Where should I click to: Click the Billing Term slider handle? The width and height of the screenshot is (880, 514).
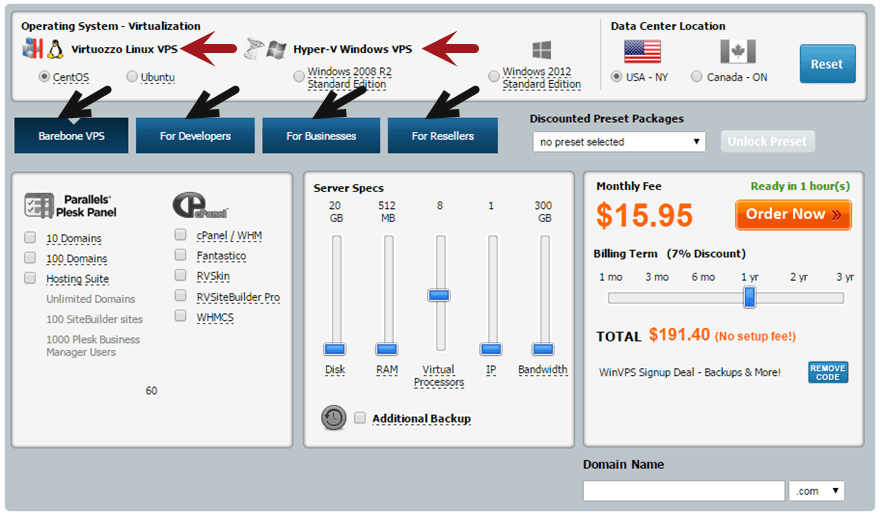(749, 297)
